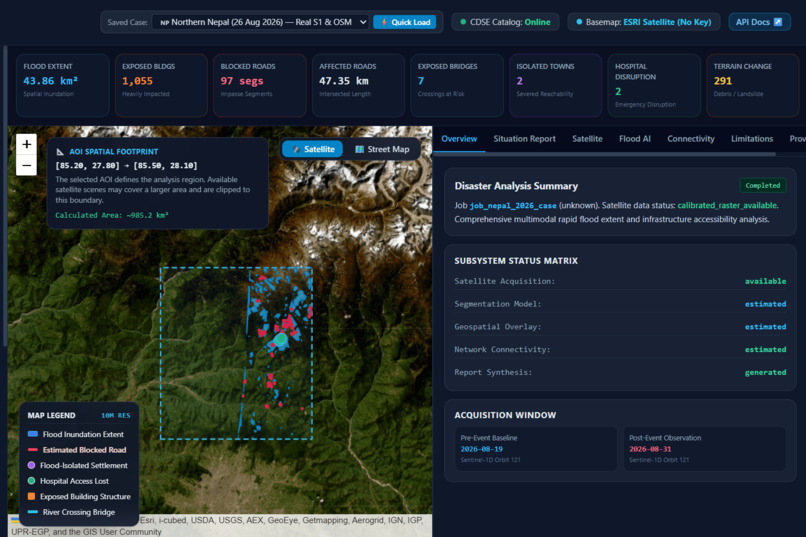Screen dimensions: 806x537
Task: Click the calibrated_raster_available status text
Action: [727, 206]
